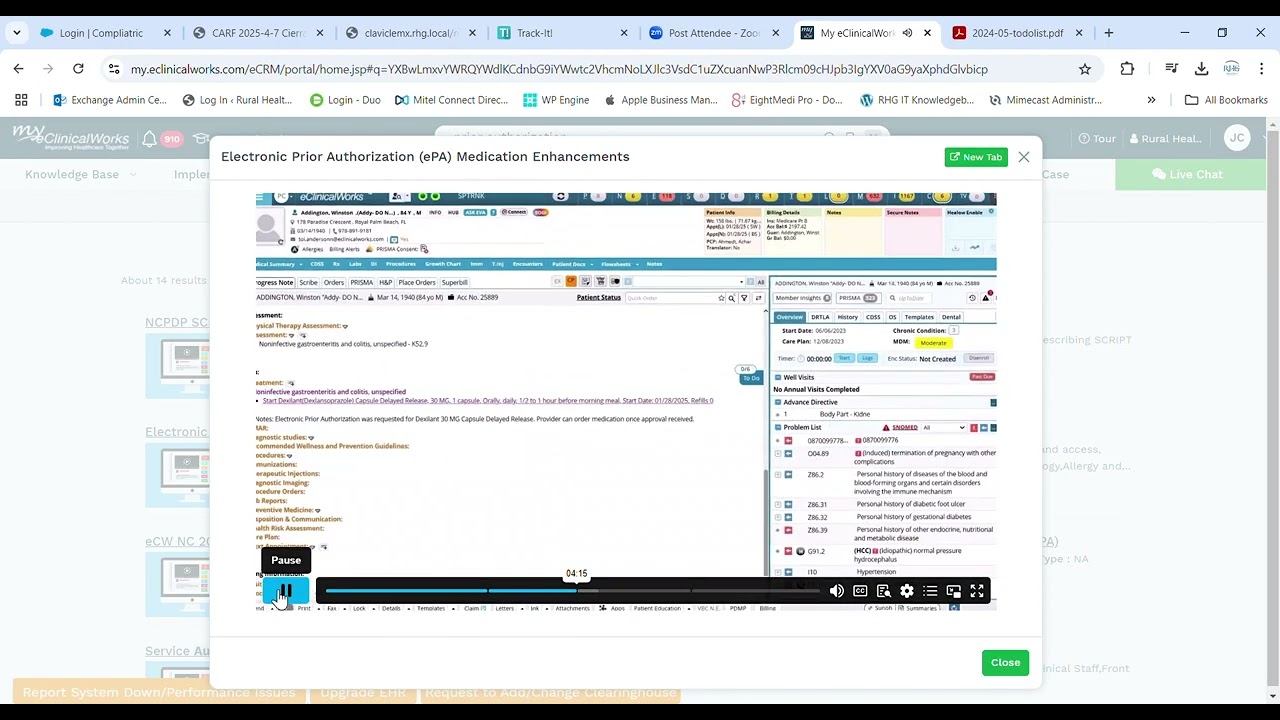Expand the Knowledge Base menu
1280x720 pixels.
coord(81,174)
